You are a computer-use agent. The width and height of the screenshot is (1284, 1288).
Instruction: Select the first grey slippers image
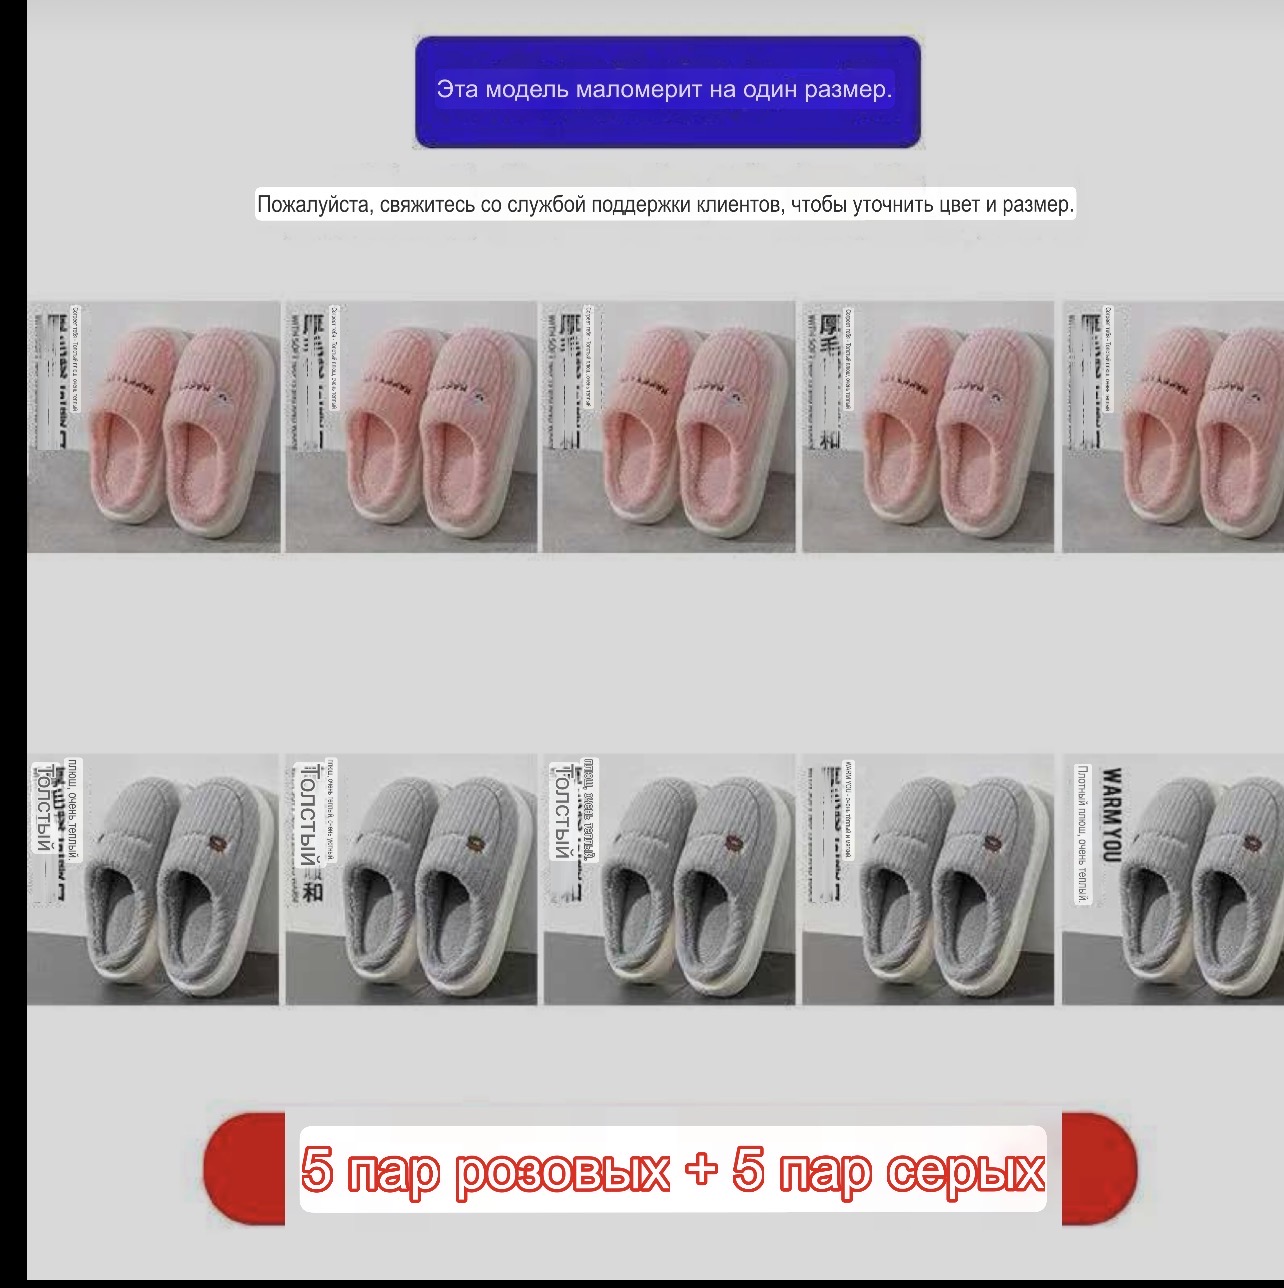click(153, 879)
